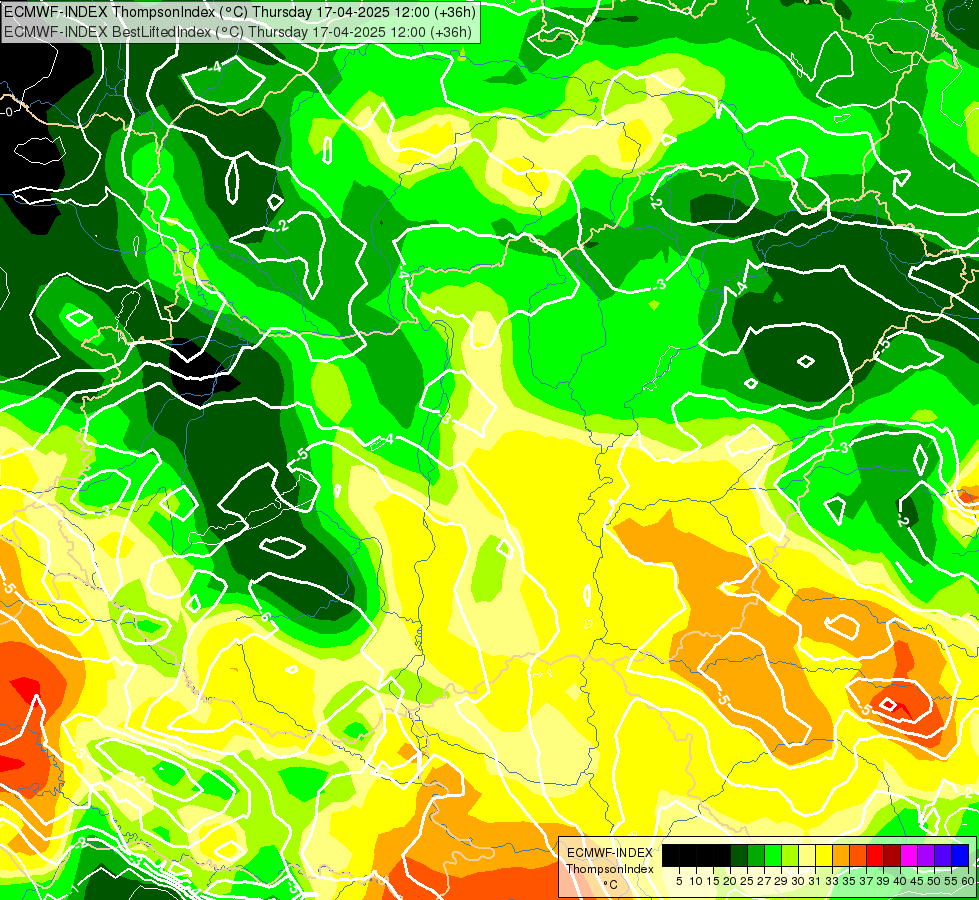The image size is (979, 900).
Task: Click the ECMWF-INDEX BestLiftedIndex title line
Action: (238, 32)
